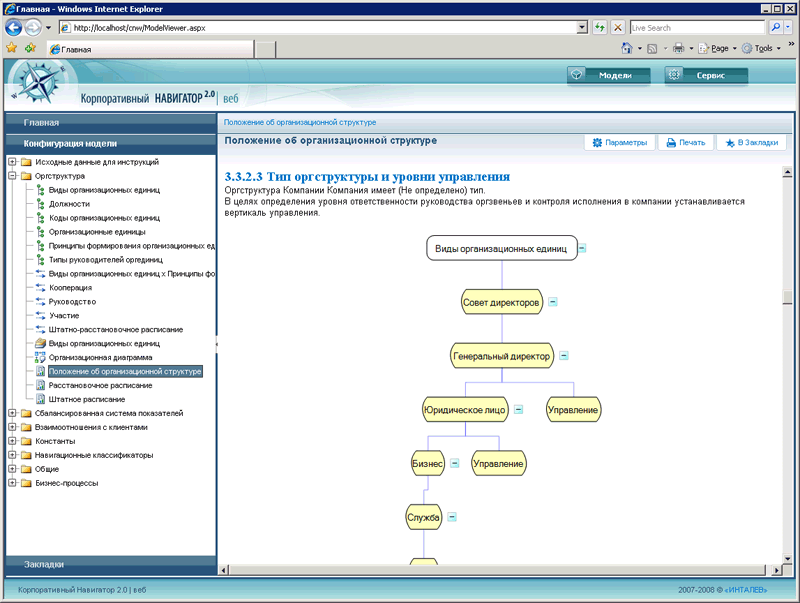Click the document icon beside Штатное расписание
The image size is (800, 603).
40,399
